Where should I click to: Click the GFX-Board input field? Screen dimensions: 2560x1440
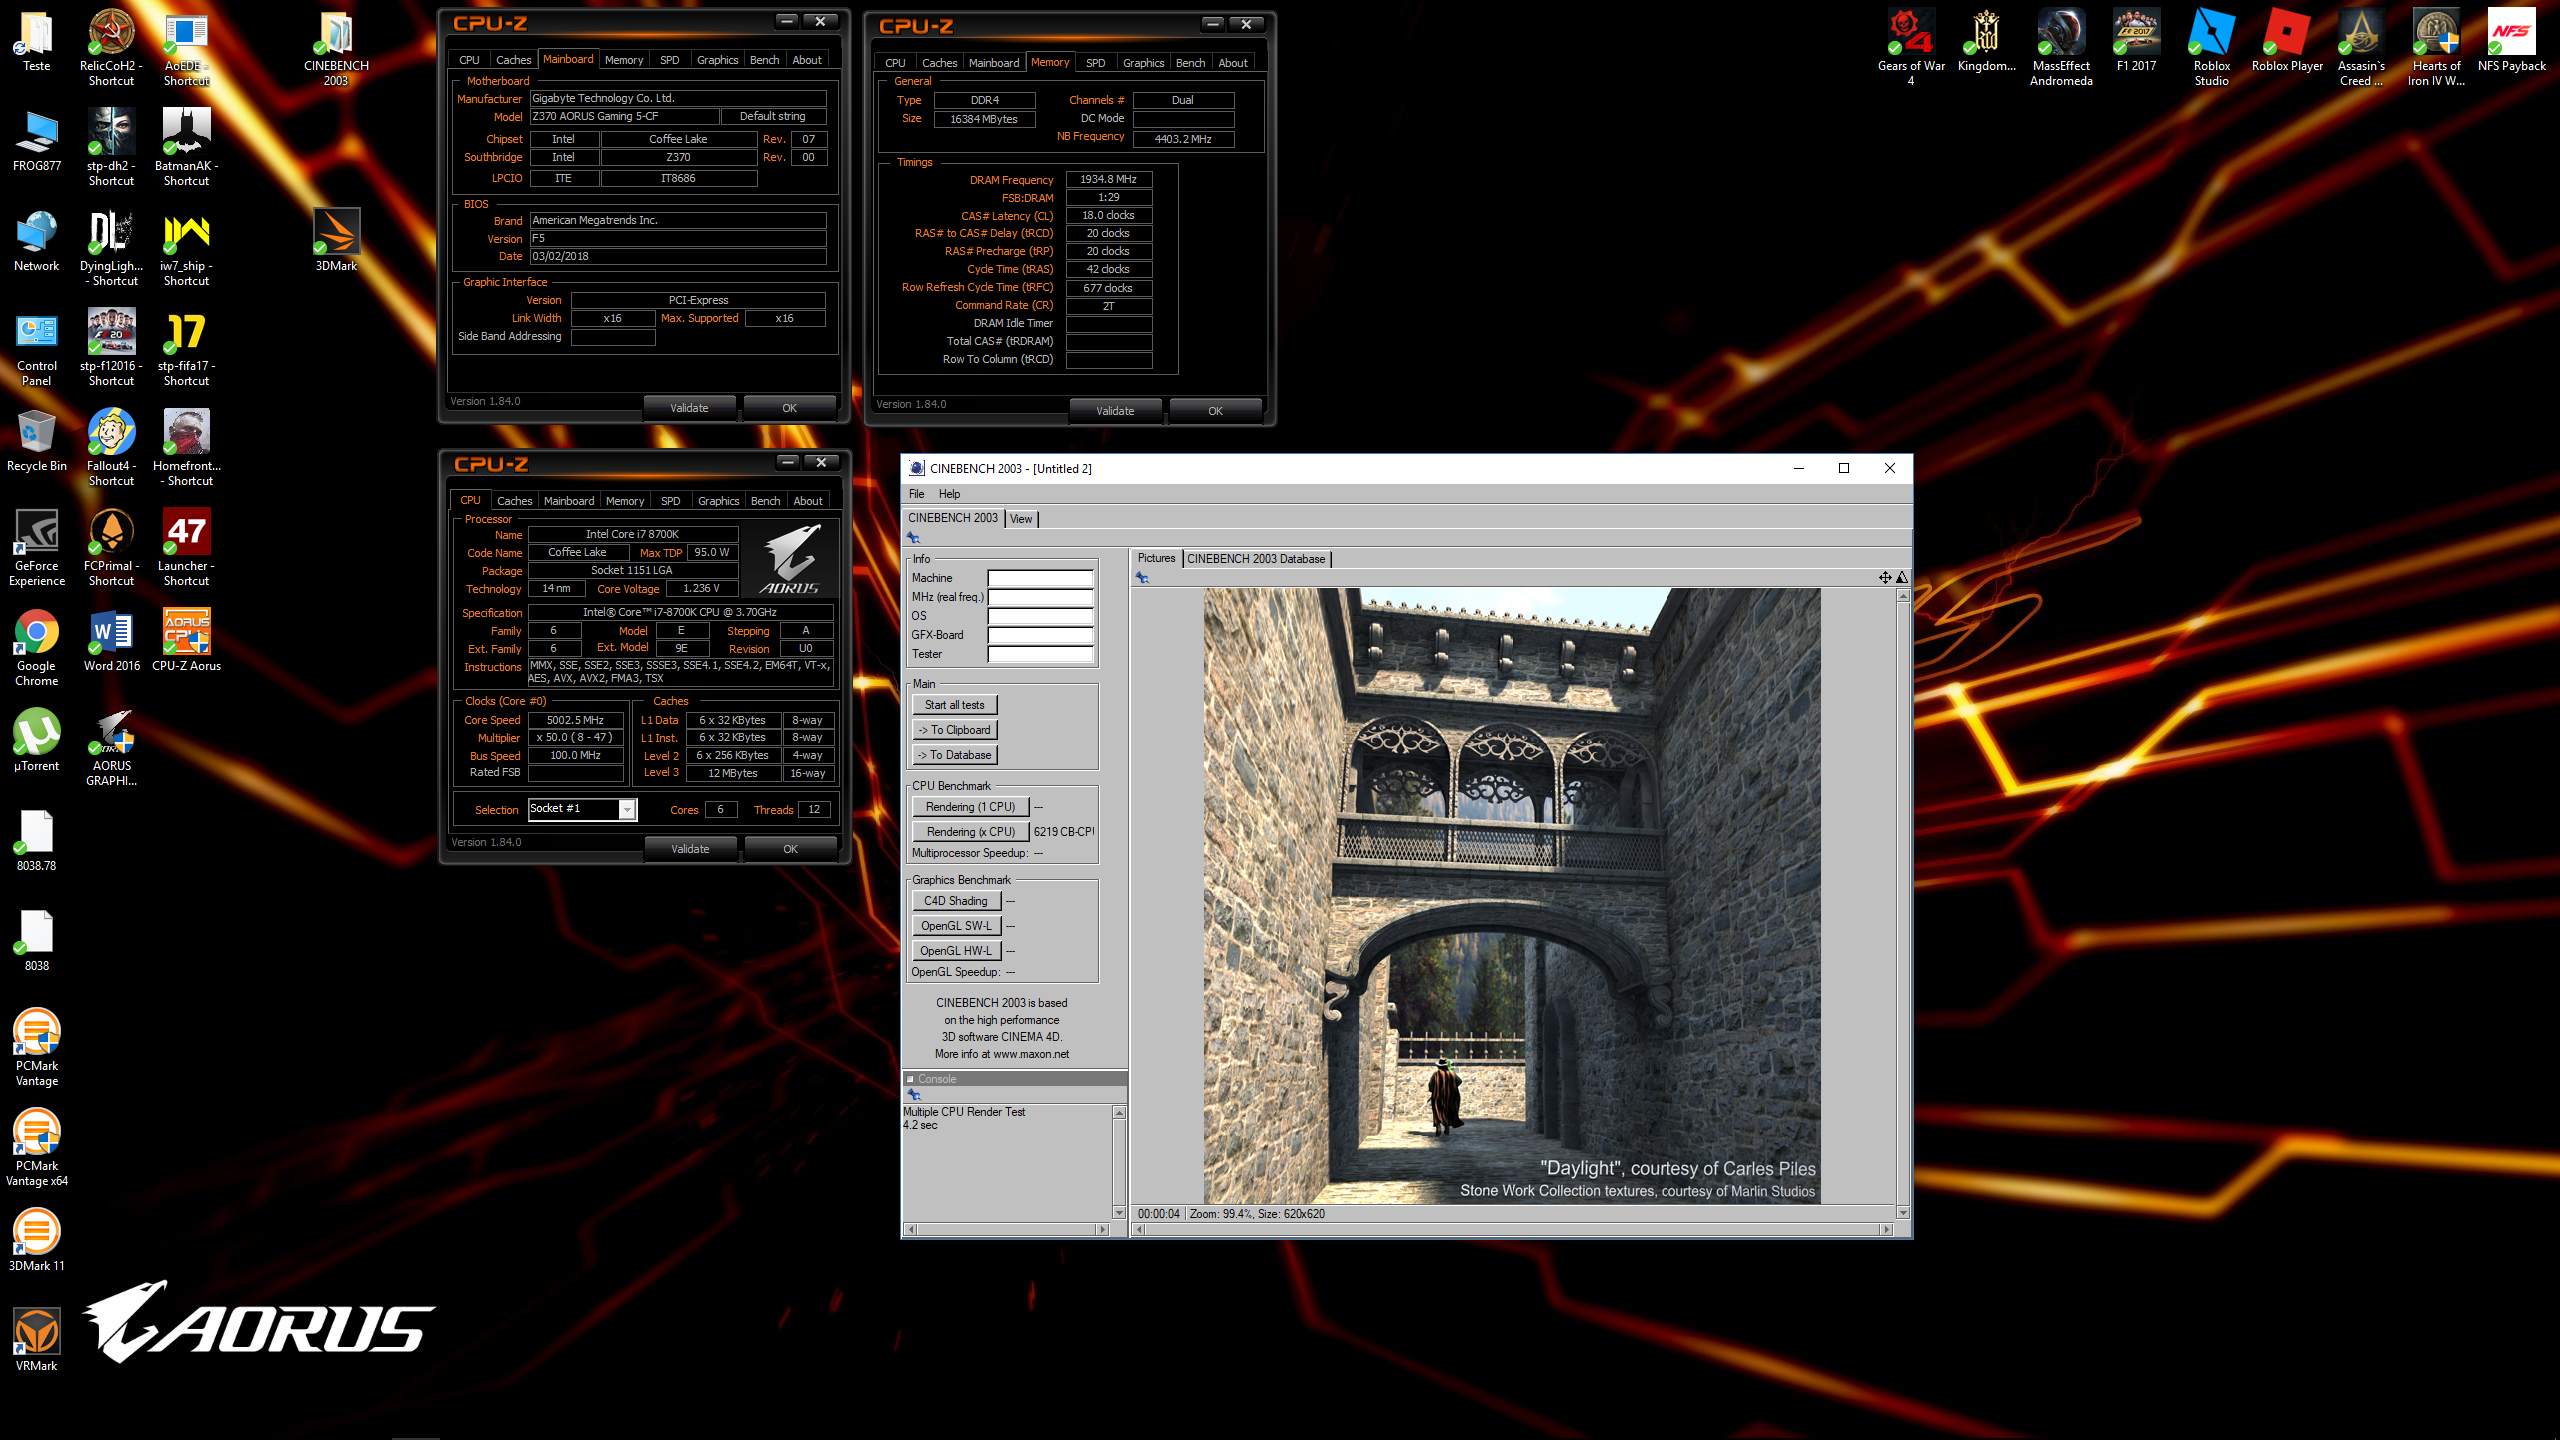1040,635
